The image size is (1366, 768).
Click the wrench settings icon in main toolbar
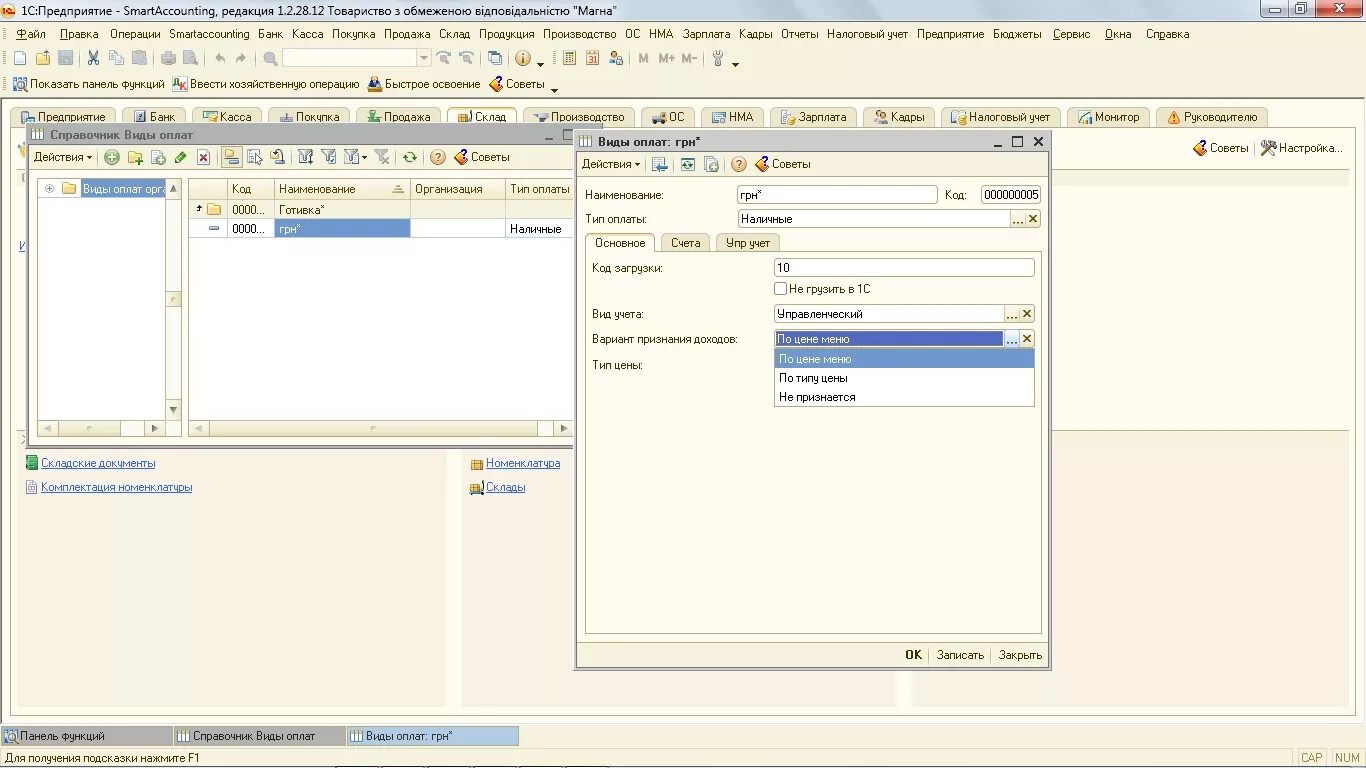coord(718,59)
